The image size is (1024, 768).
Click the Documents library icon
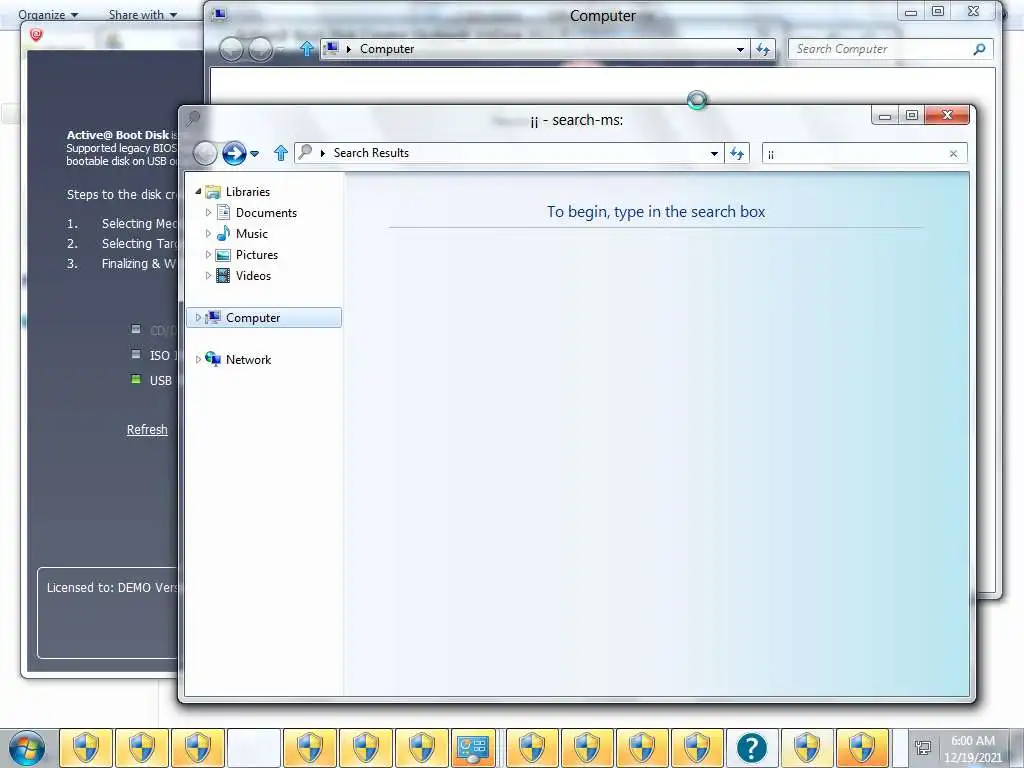[223, 212]
